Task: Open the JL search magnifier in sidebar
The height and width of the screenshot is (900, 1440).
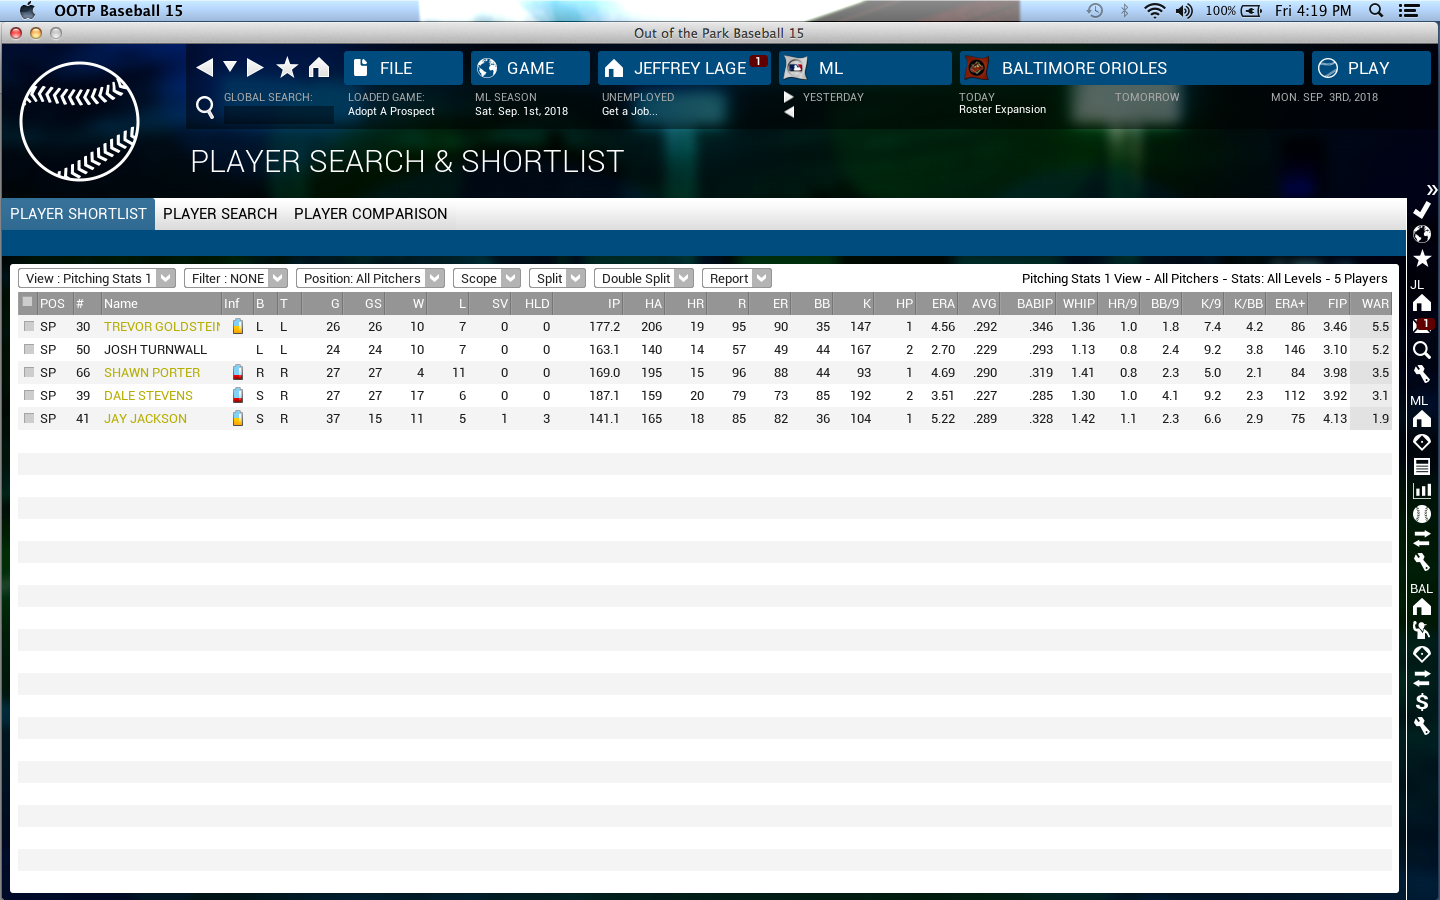Action: [x=1421, y=350]
